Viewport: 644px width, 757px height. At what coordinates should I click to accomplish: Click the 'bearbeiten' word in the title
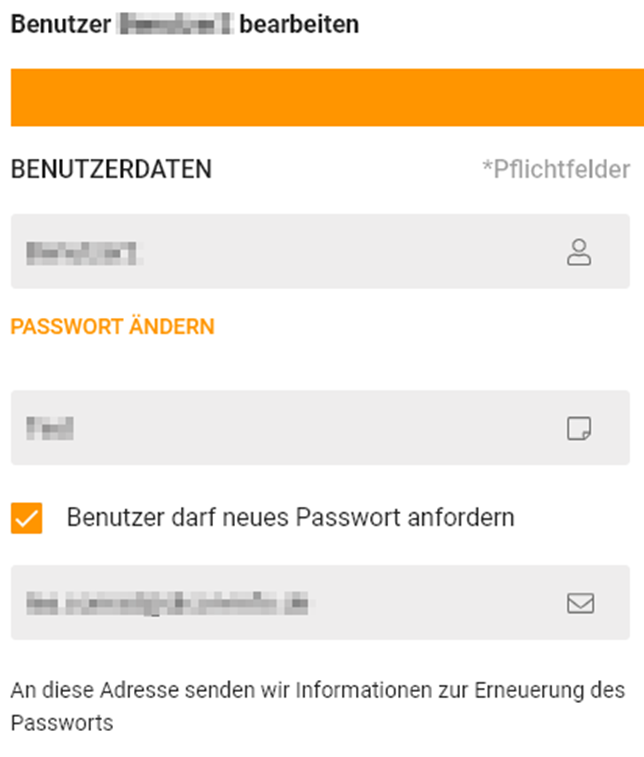(299, 24)
